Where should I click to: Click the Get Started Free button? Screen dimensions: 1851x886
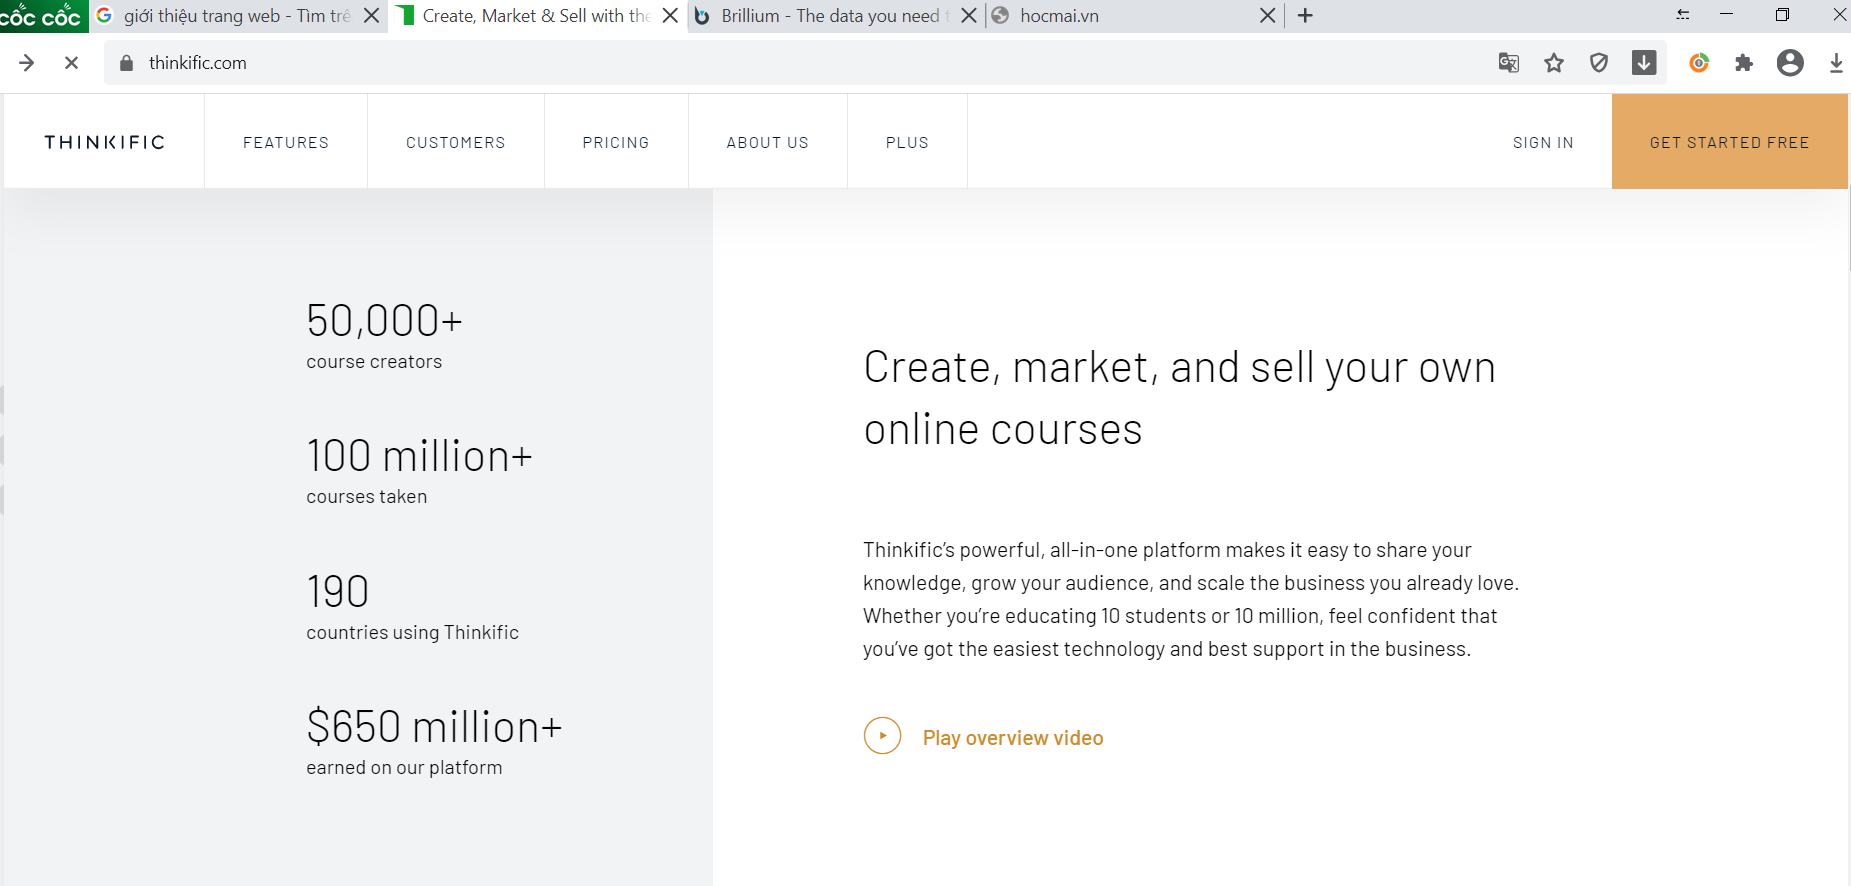click(1729, 142)
